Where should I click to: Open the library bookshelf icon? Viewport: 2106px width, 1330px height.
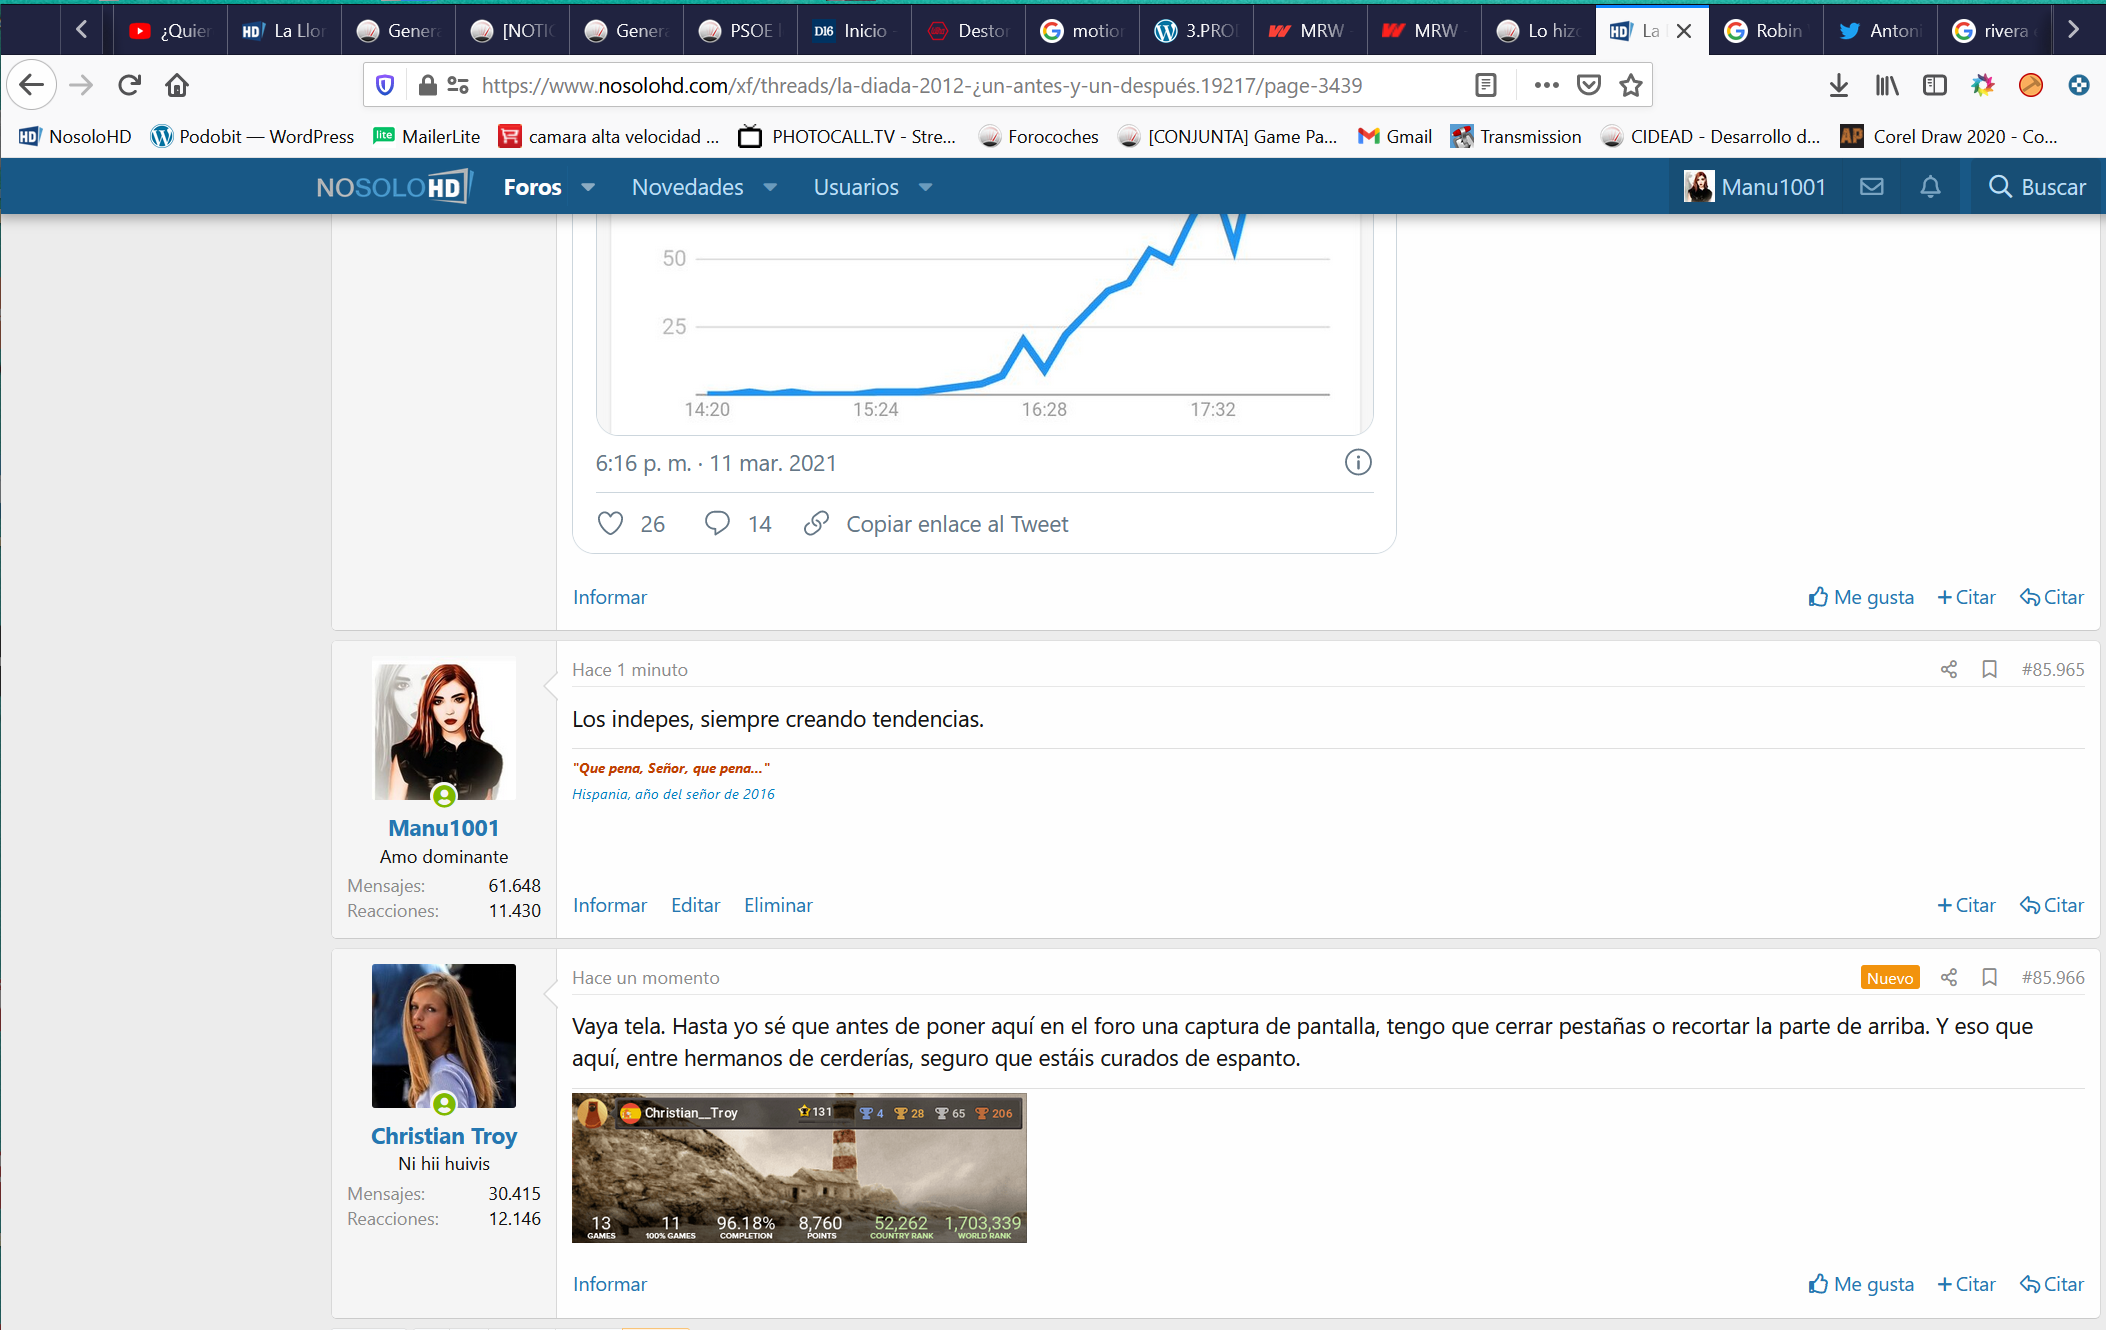click(x=1886, y=85)
